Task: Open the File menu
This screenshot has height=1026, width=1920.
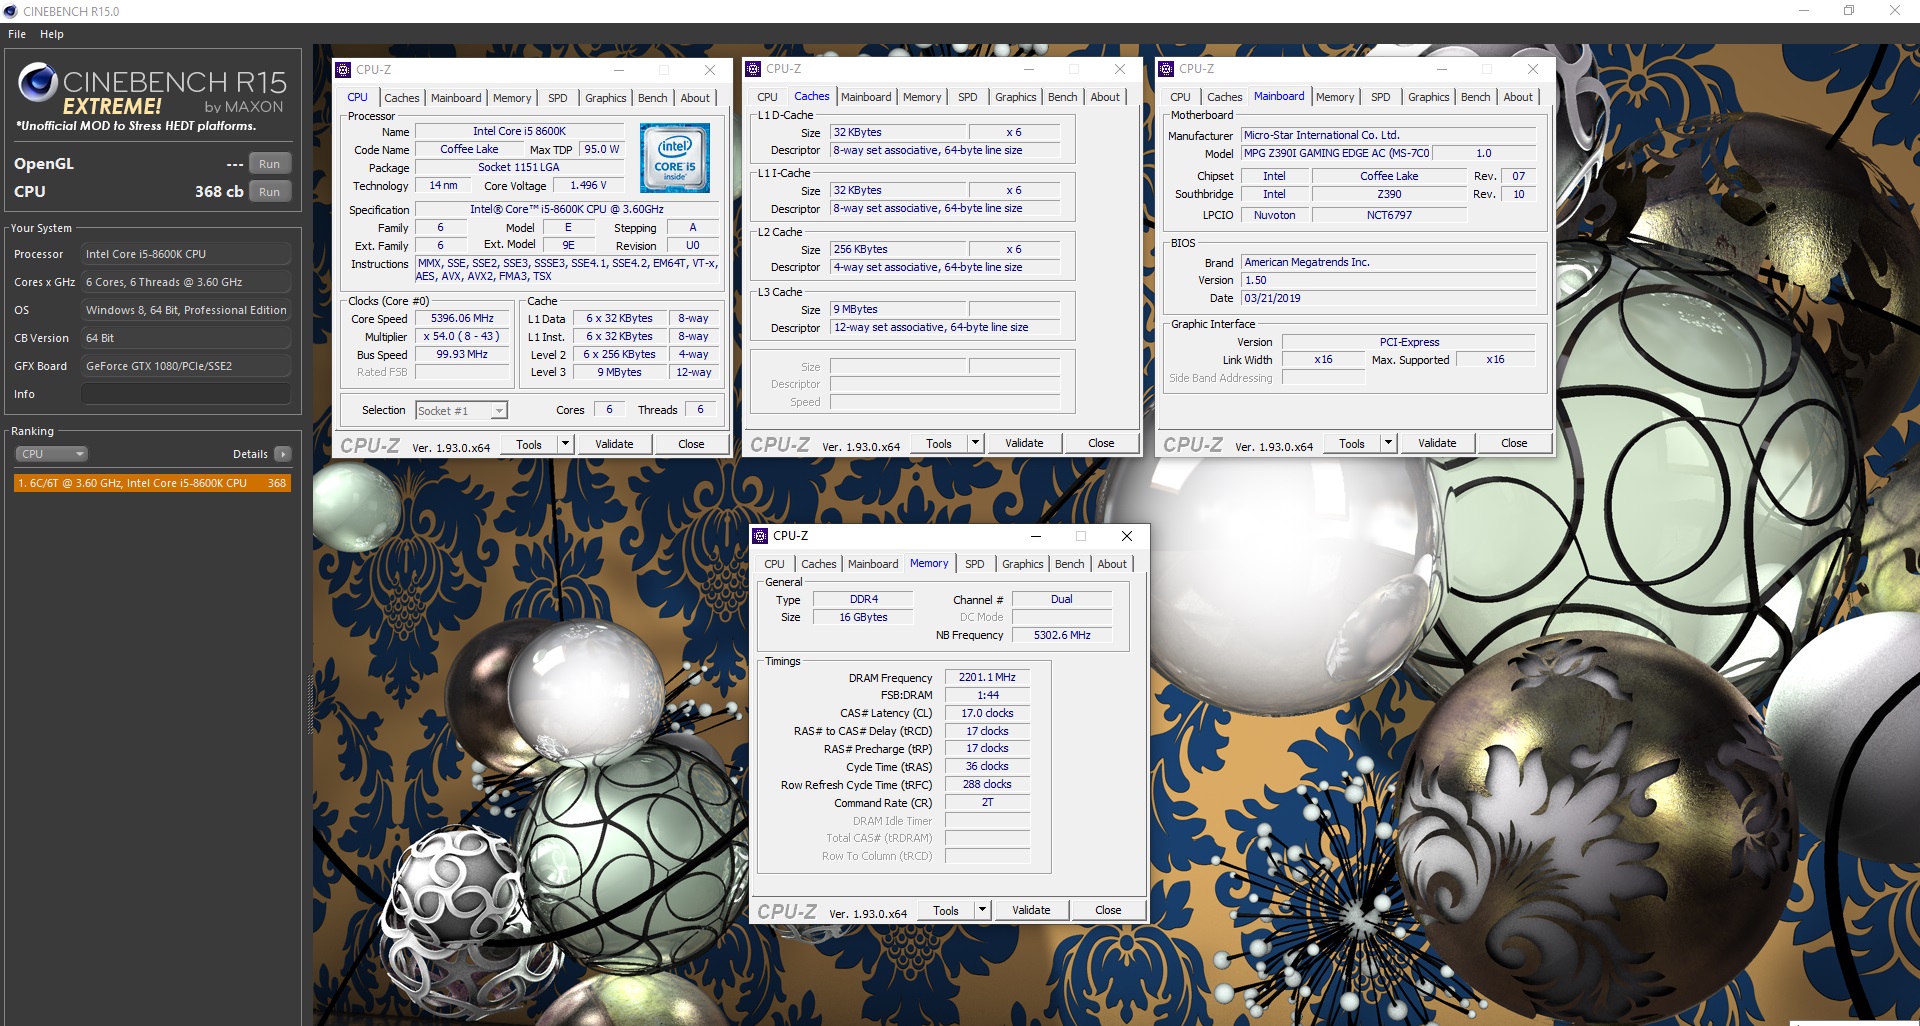Action: (17, 34)
